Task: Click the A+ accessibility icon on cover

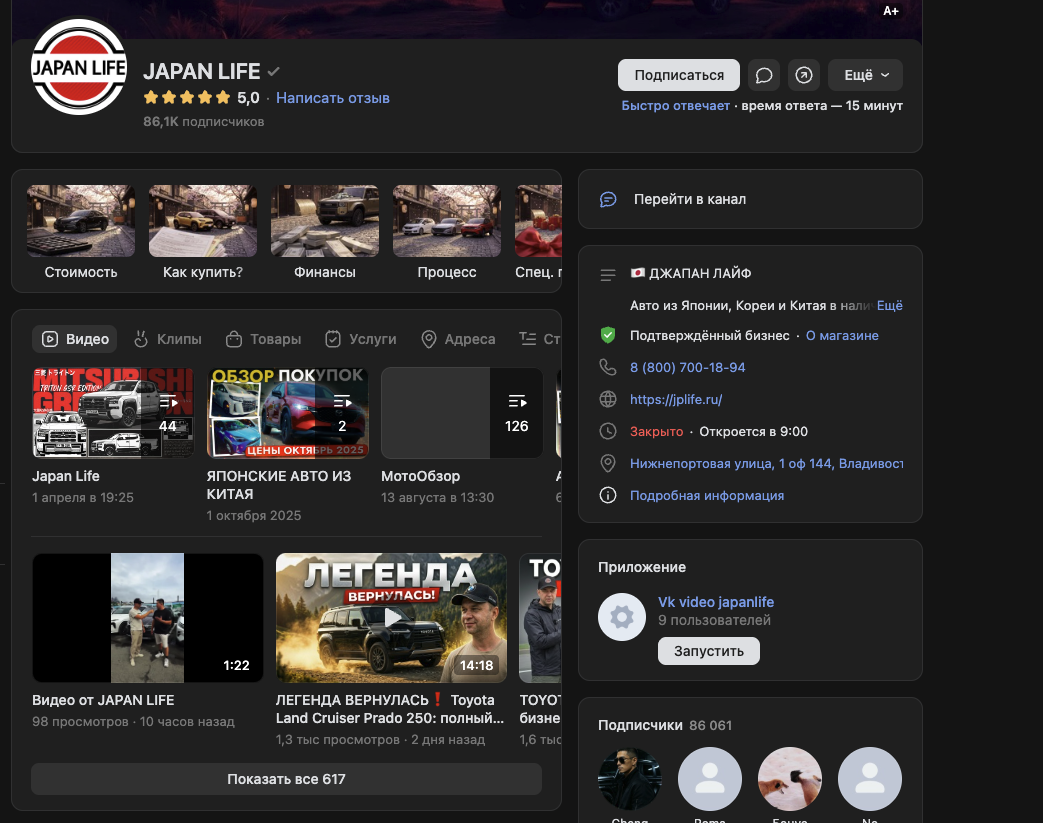Action: coord(891,11)
